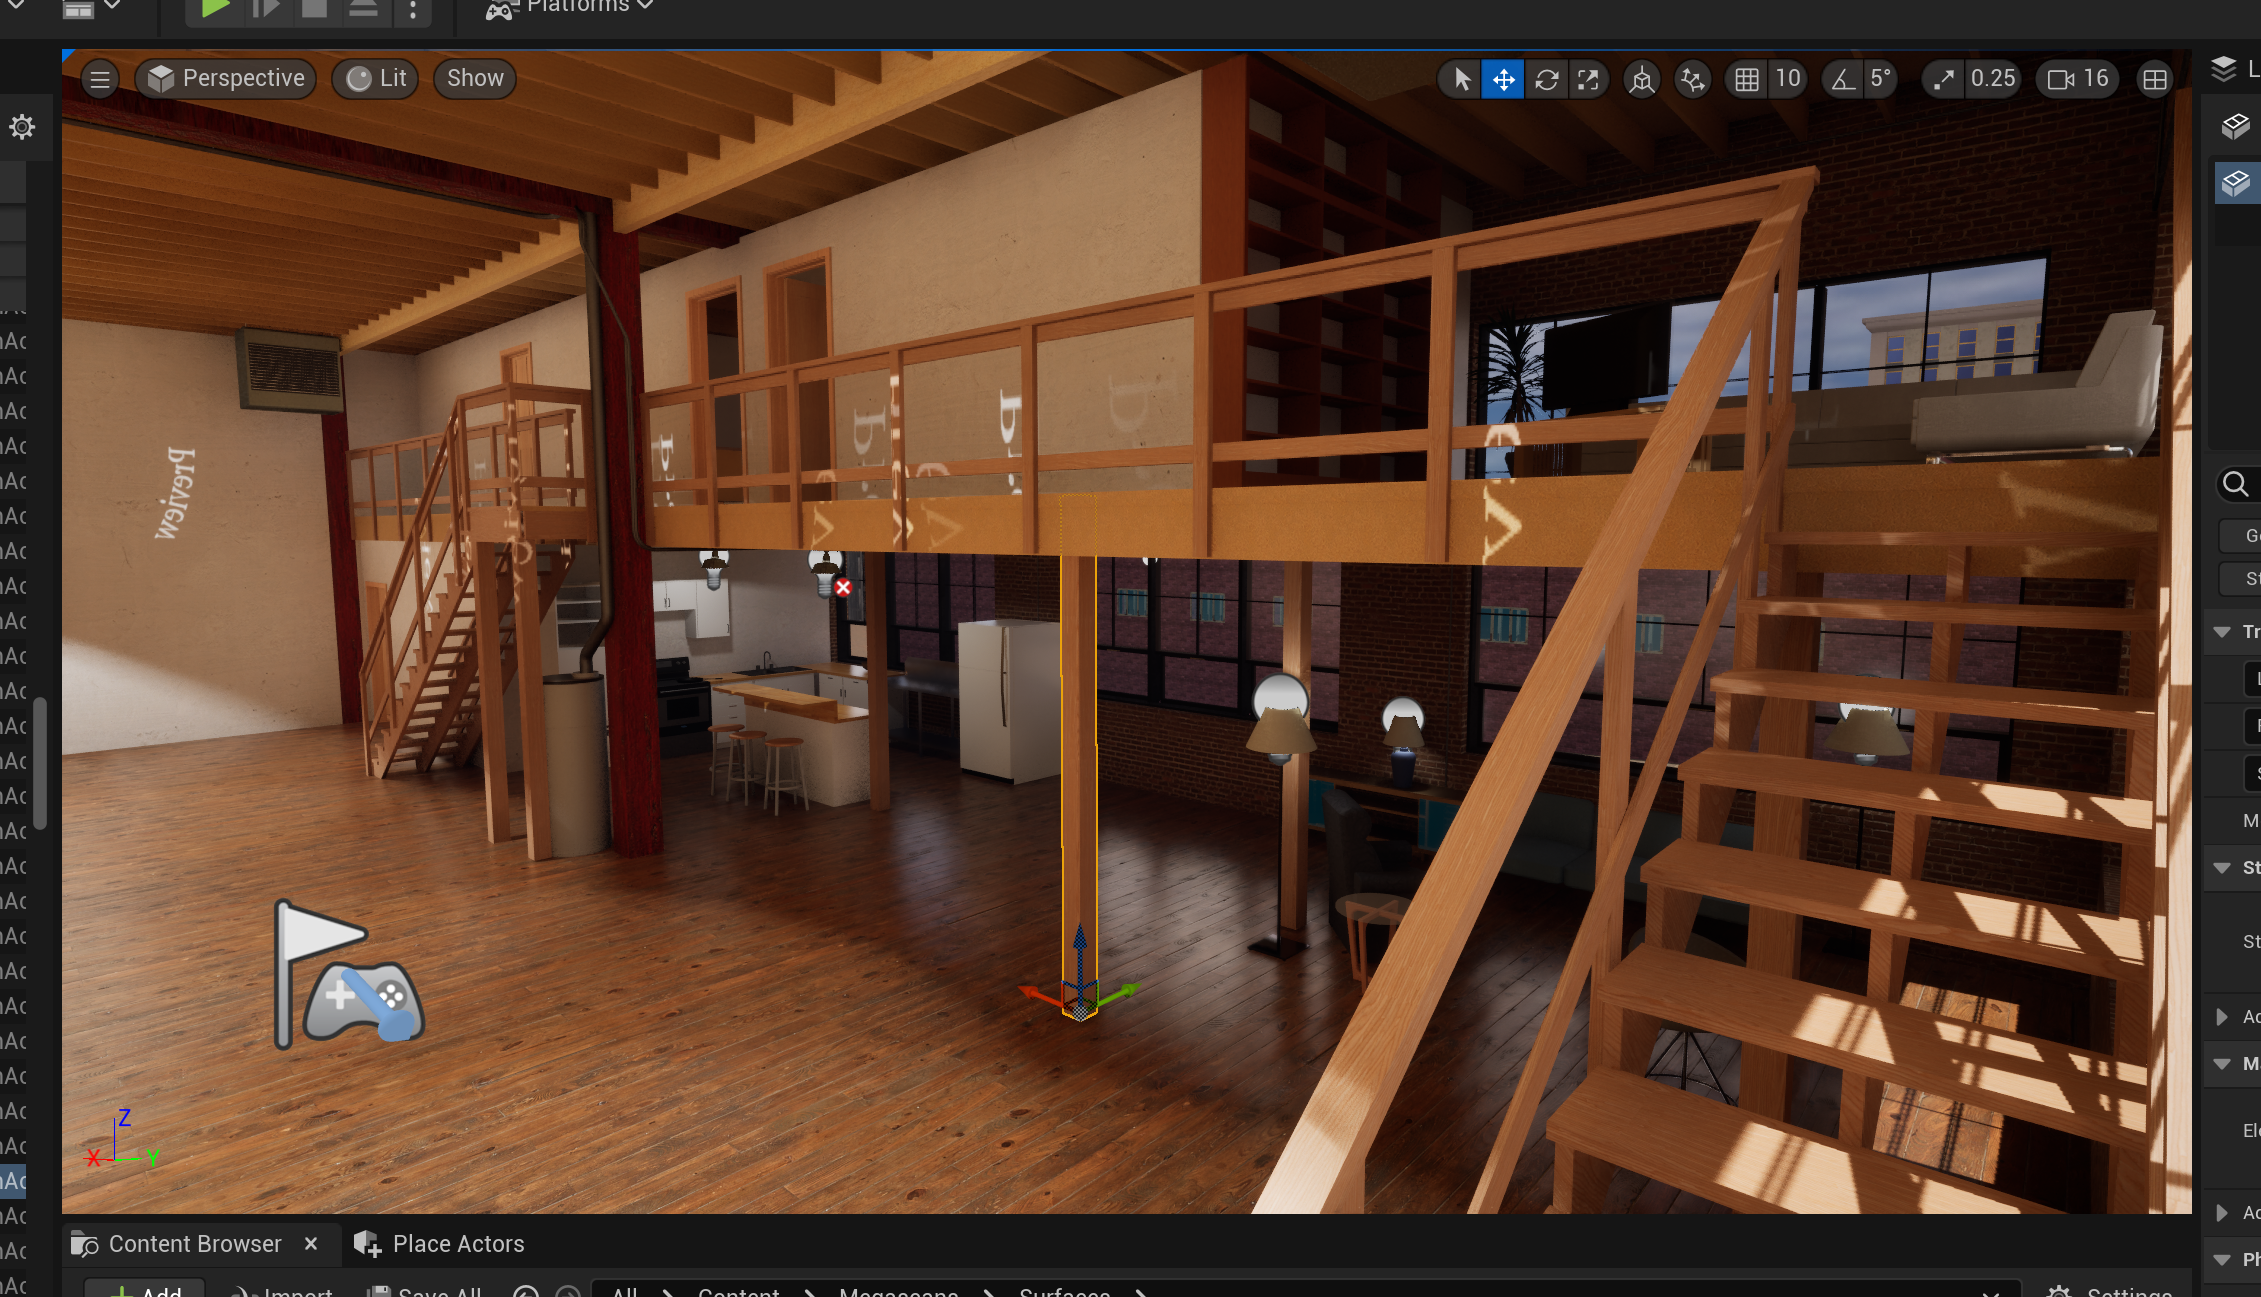The height and width of the screenshot is (1297, 2261).
Task: Click the search magnifier in right panel
Action: pos(2235,484)
